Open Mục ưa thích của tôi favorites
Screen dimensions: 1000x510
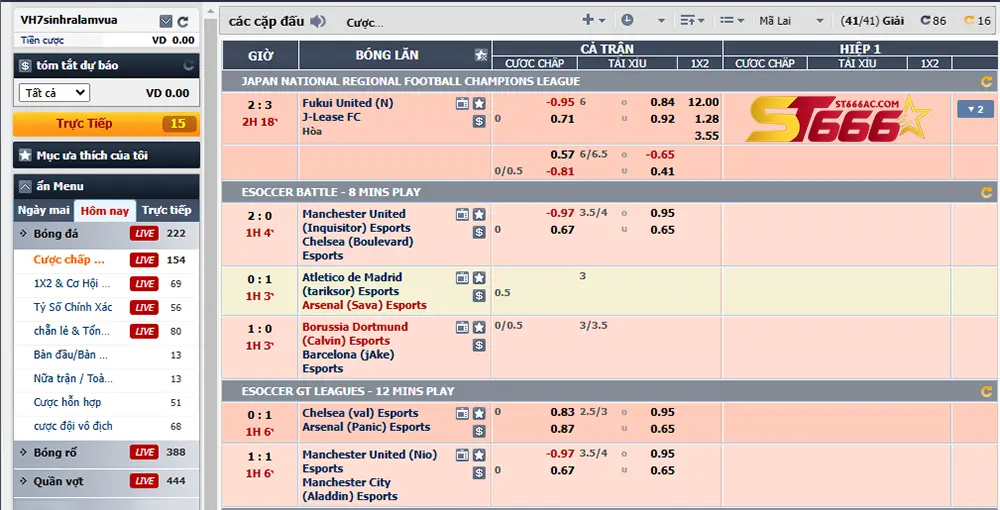(x=106, y=155)
